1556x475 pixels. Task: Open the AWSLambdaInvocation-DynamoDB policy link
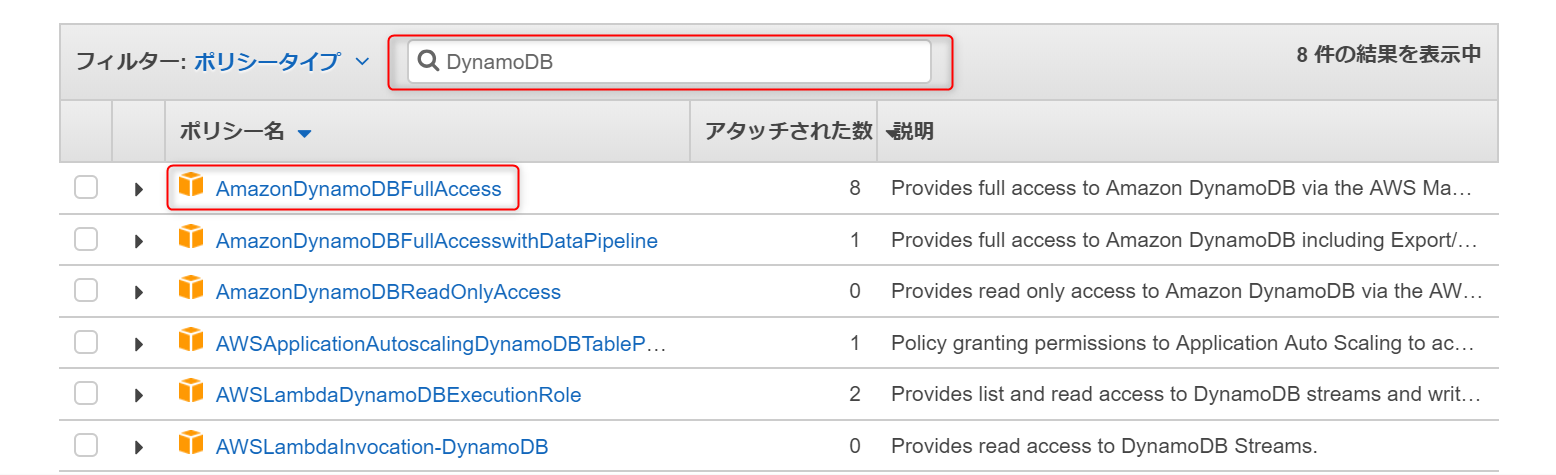[382, 447]
